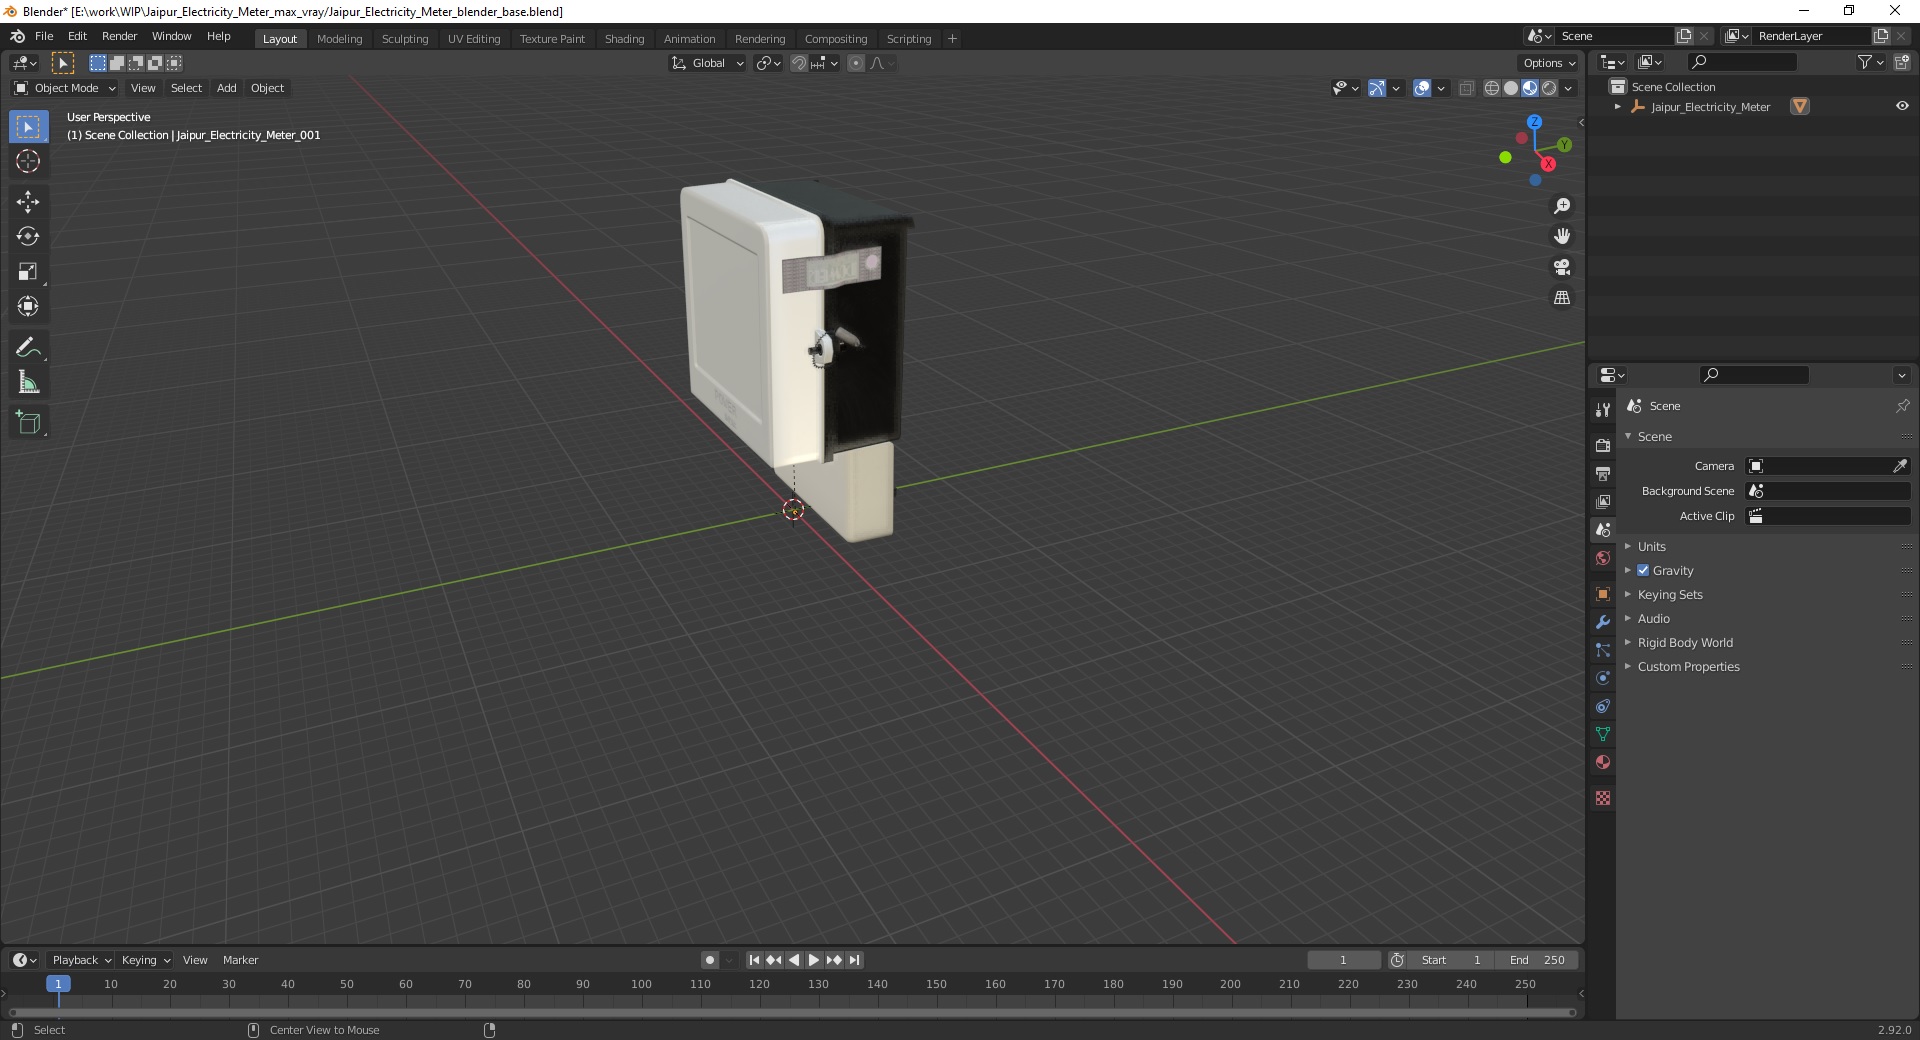The image size is (1920, 1040).
Task: Activate the Scale tool
Action: (28, 272)
